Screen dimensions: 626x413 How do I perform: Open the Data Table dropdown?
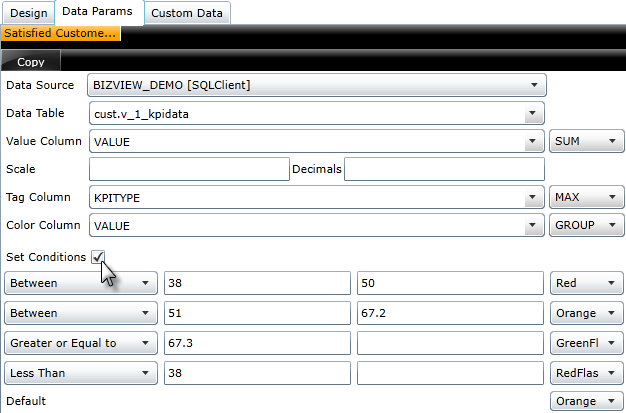tap(317, 113)
